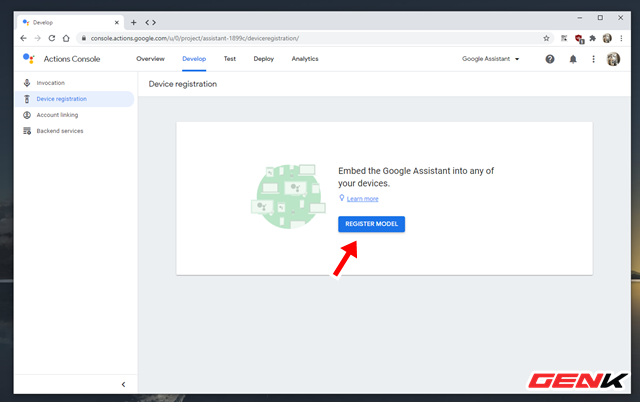Reload the page
Screen dimensions: 640x402
tap(51, 38)
